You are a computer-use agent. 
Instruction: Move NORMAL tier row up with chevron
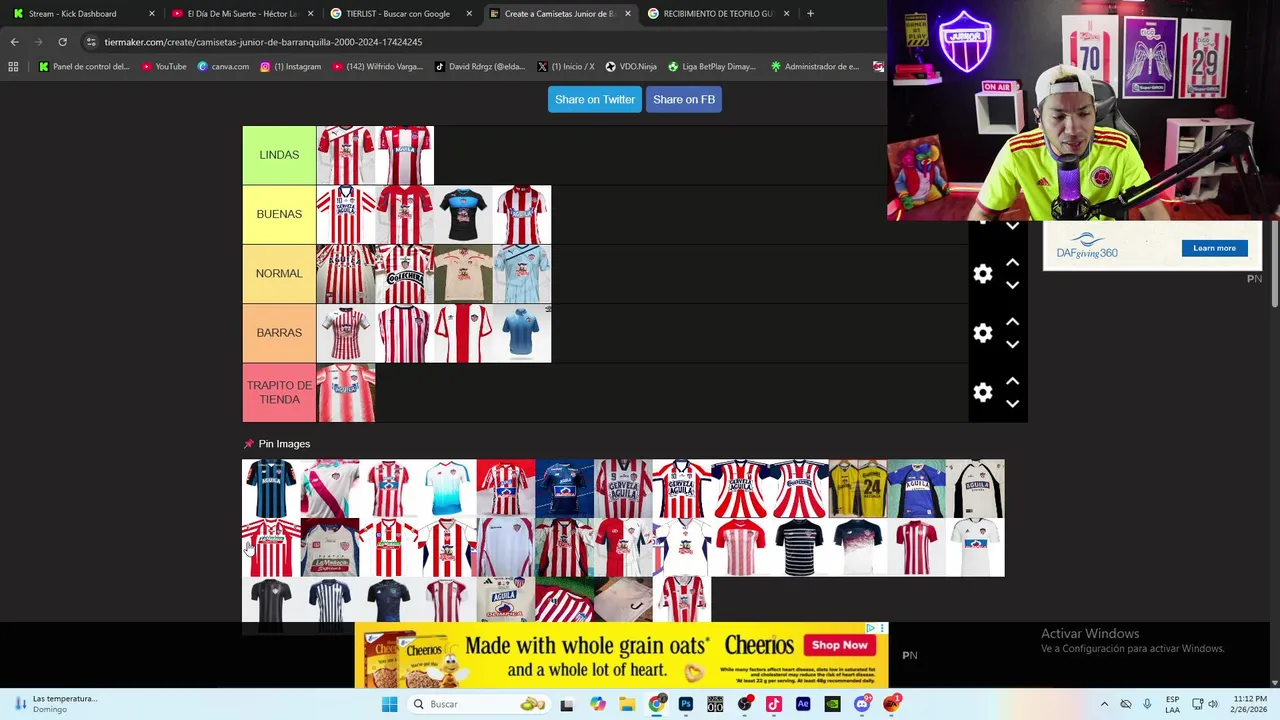pos(1012,263)
